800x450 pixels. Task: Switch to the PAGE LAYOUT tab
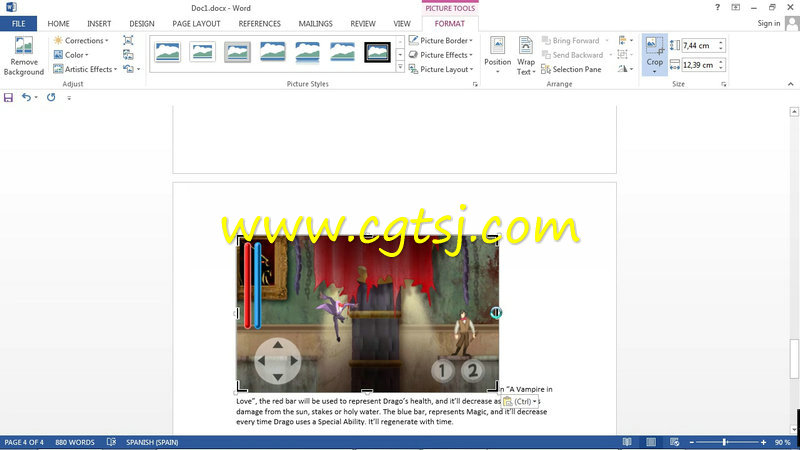(196, 23)
